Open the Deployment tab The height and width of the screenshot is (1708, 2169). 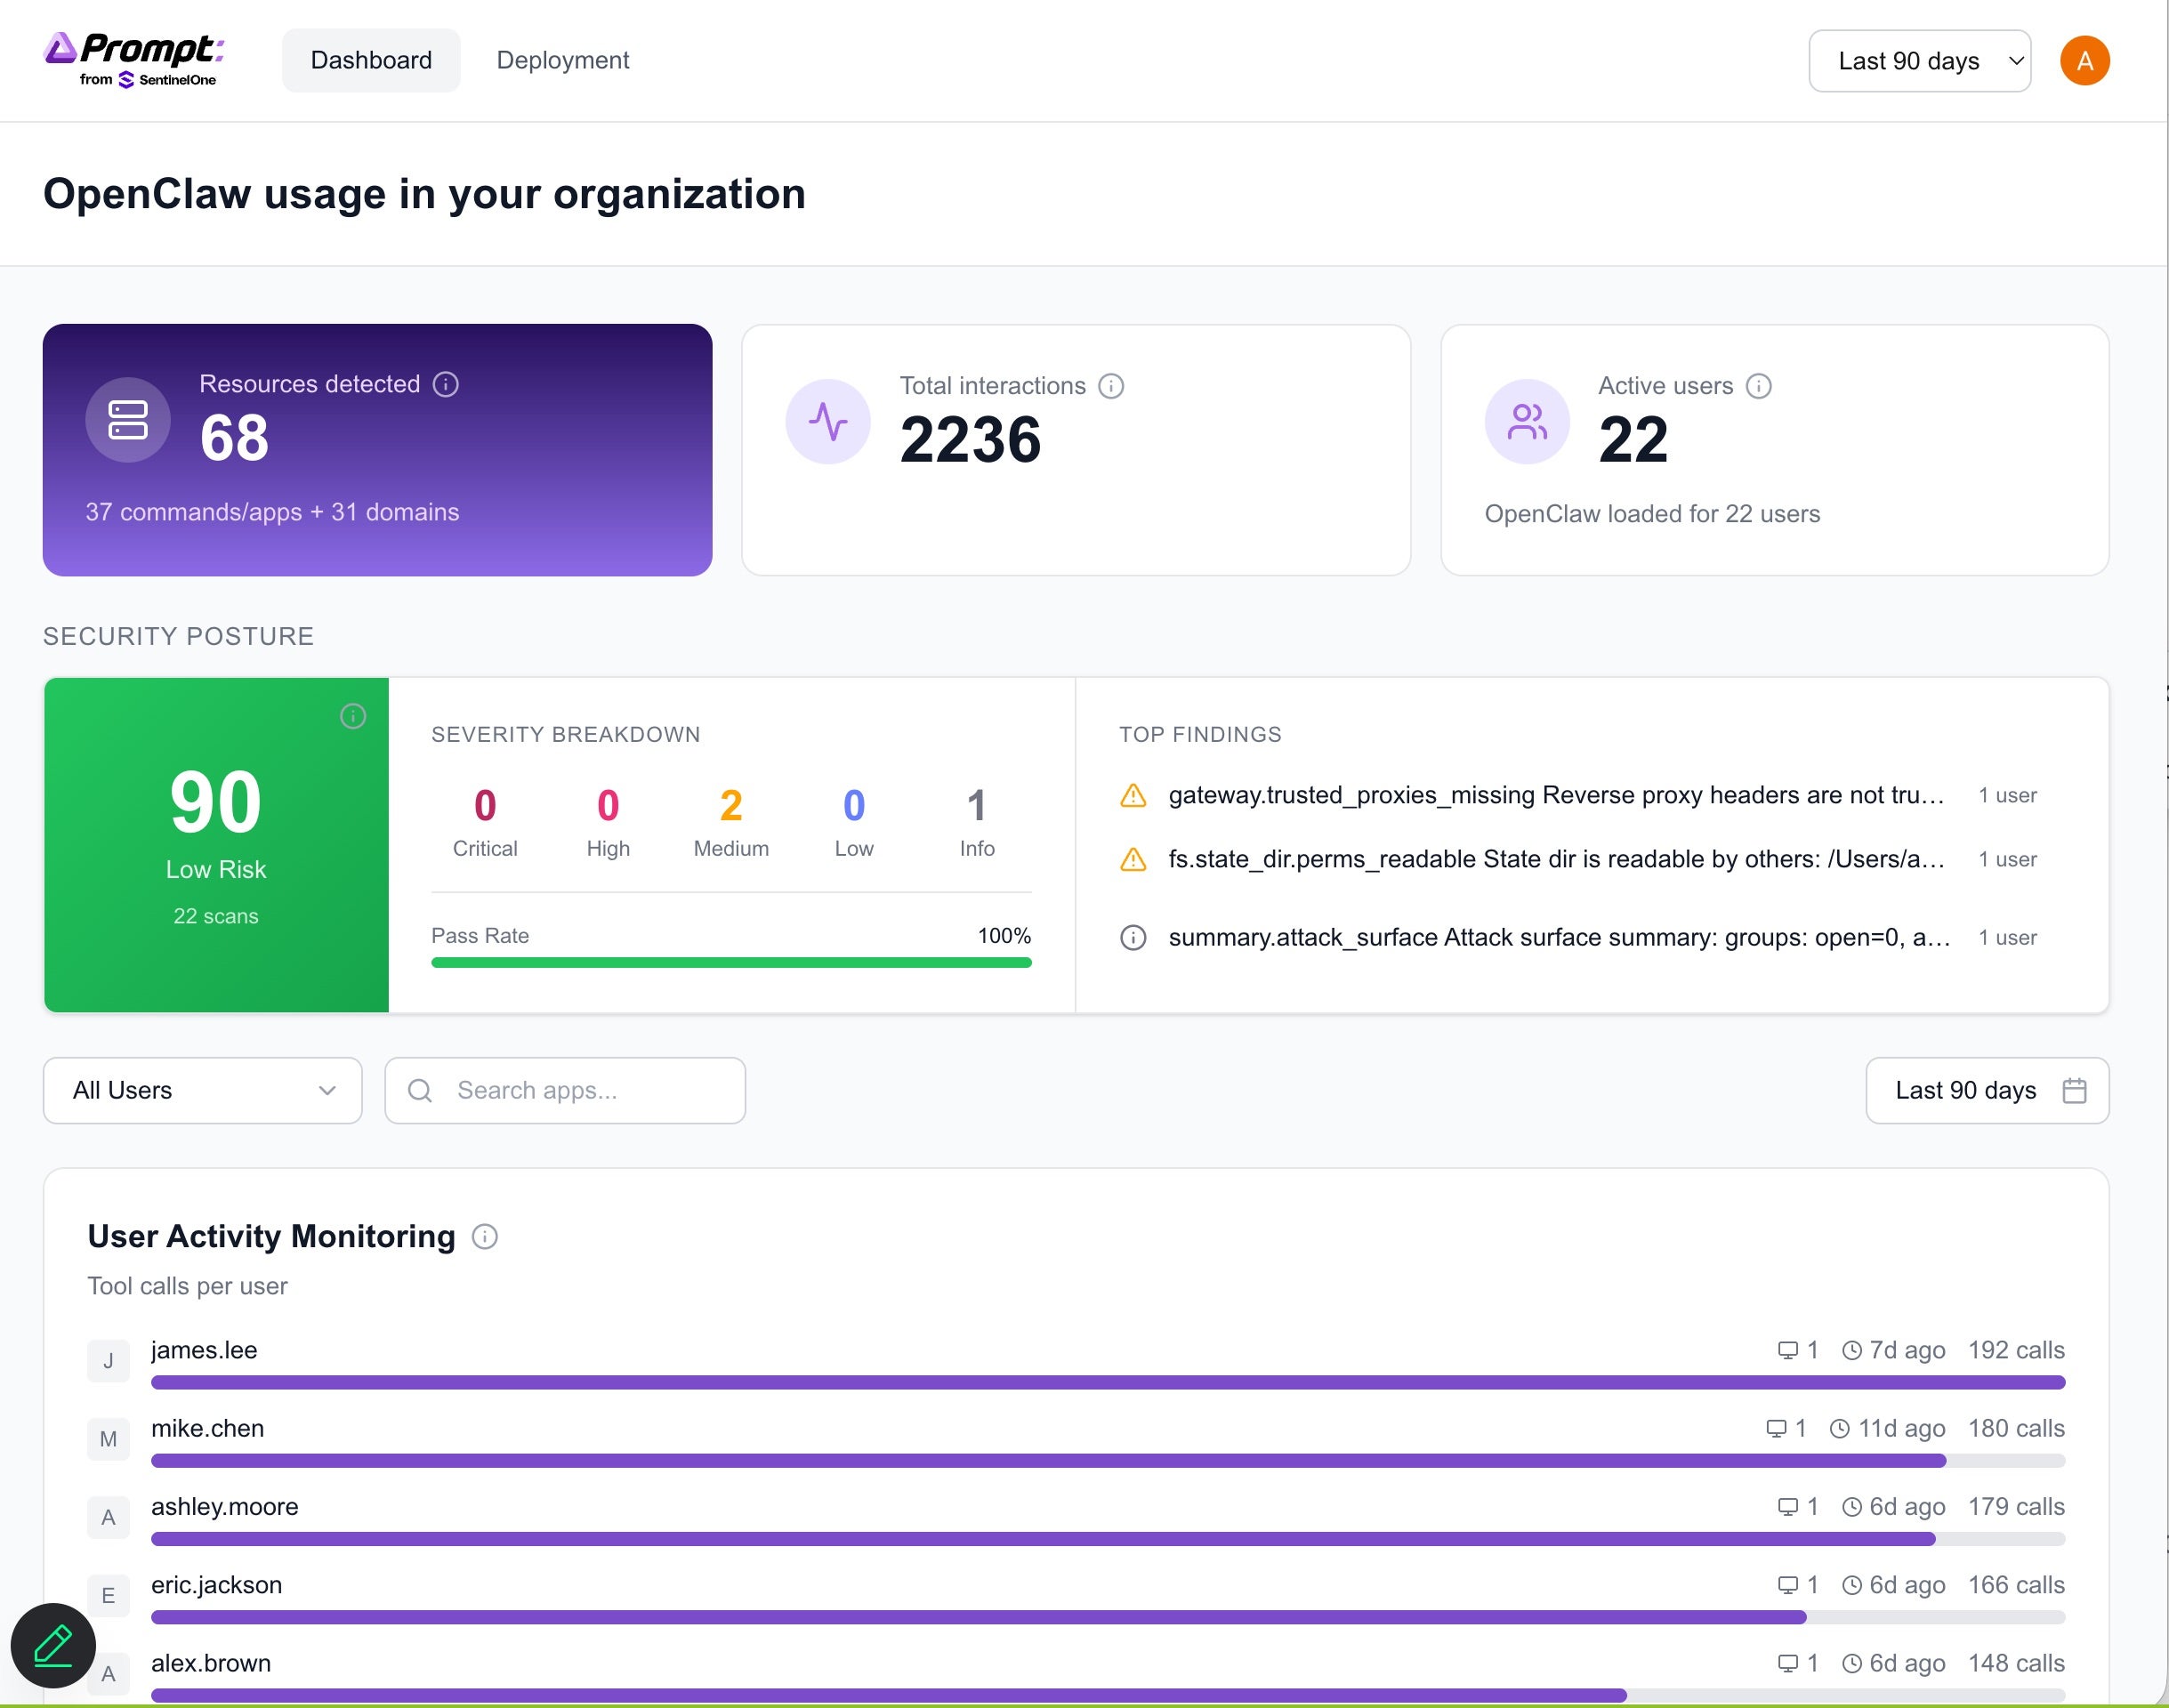click(x=562, y=60)
